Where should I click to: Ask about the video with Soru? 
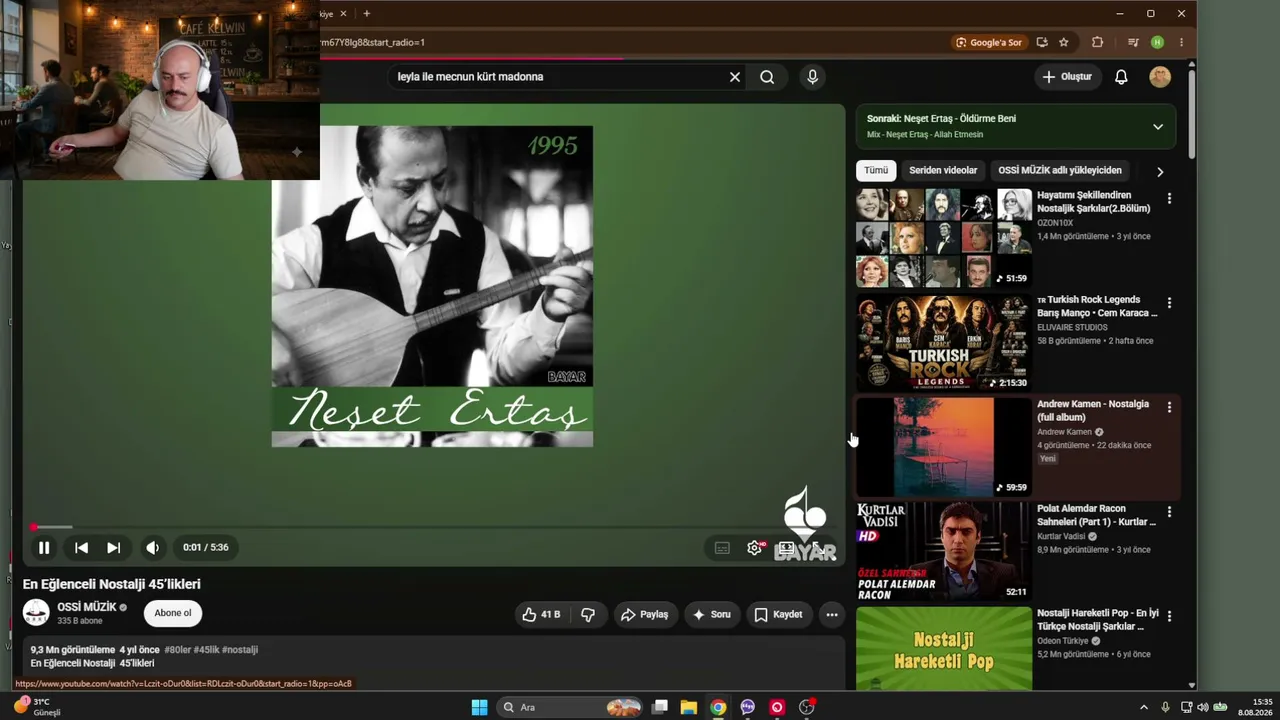(711, 615)
